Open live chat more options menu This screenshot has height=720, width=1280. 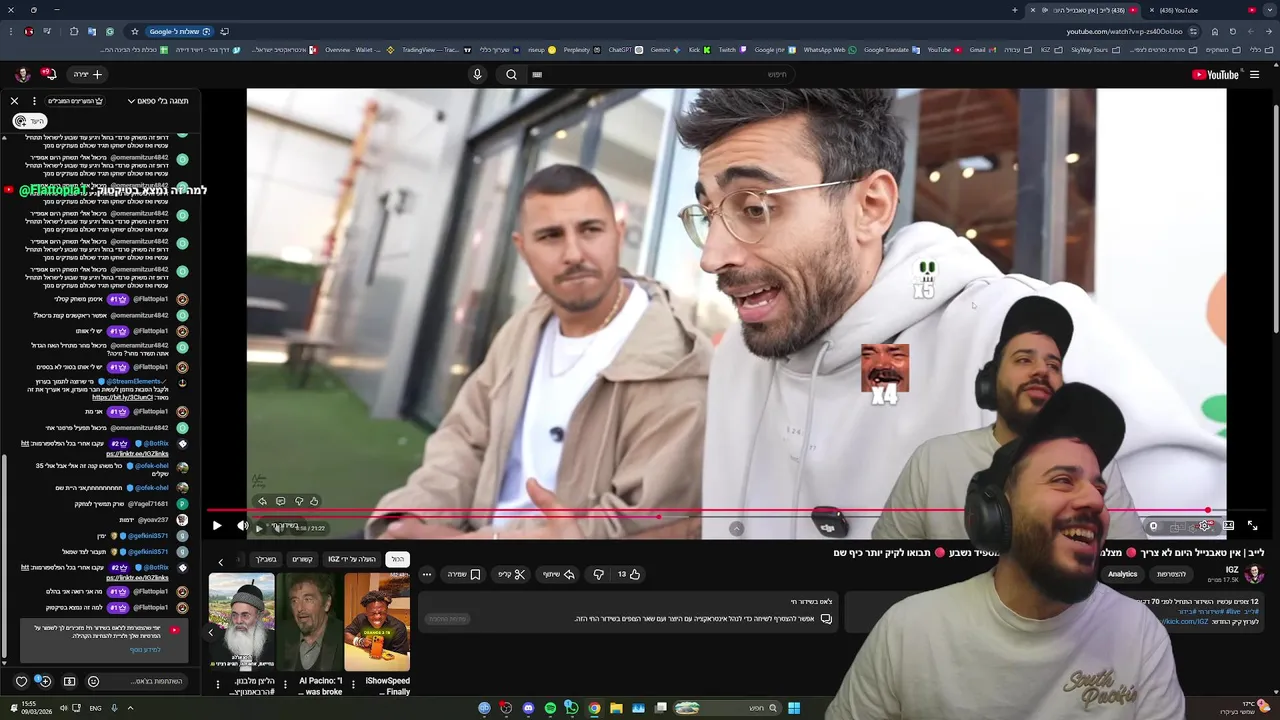(34, 101)
